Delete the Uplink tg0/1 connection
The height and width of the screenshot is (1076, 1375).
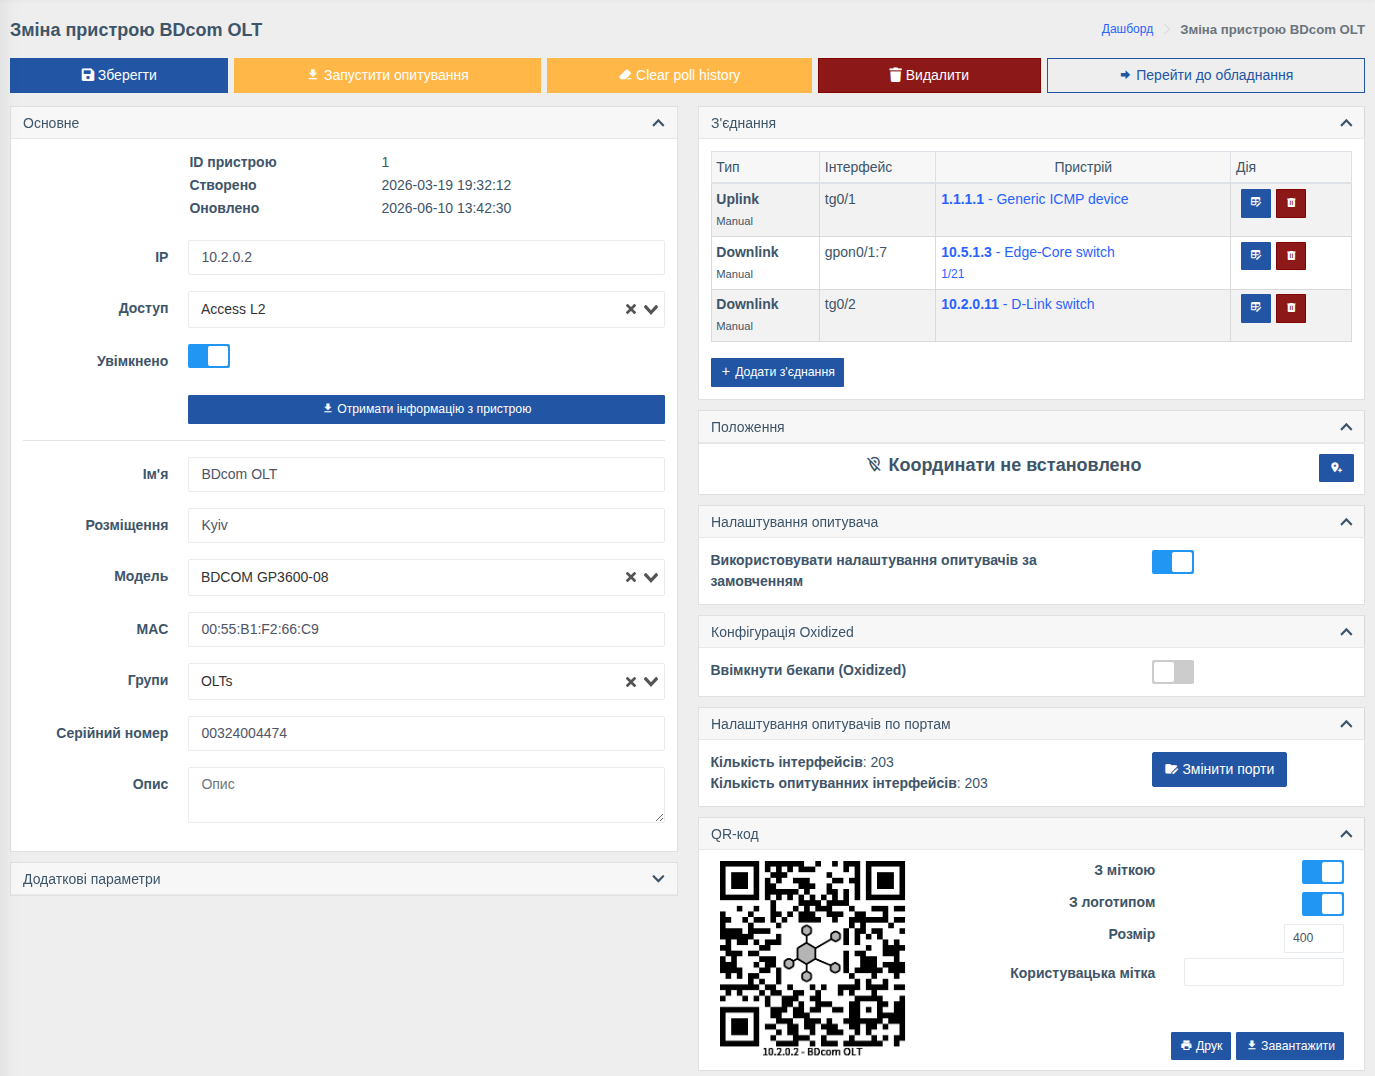1291,203
